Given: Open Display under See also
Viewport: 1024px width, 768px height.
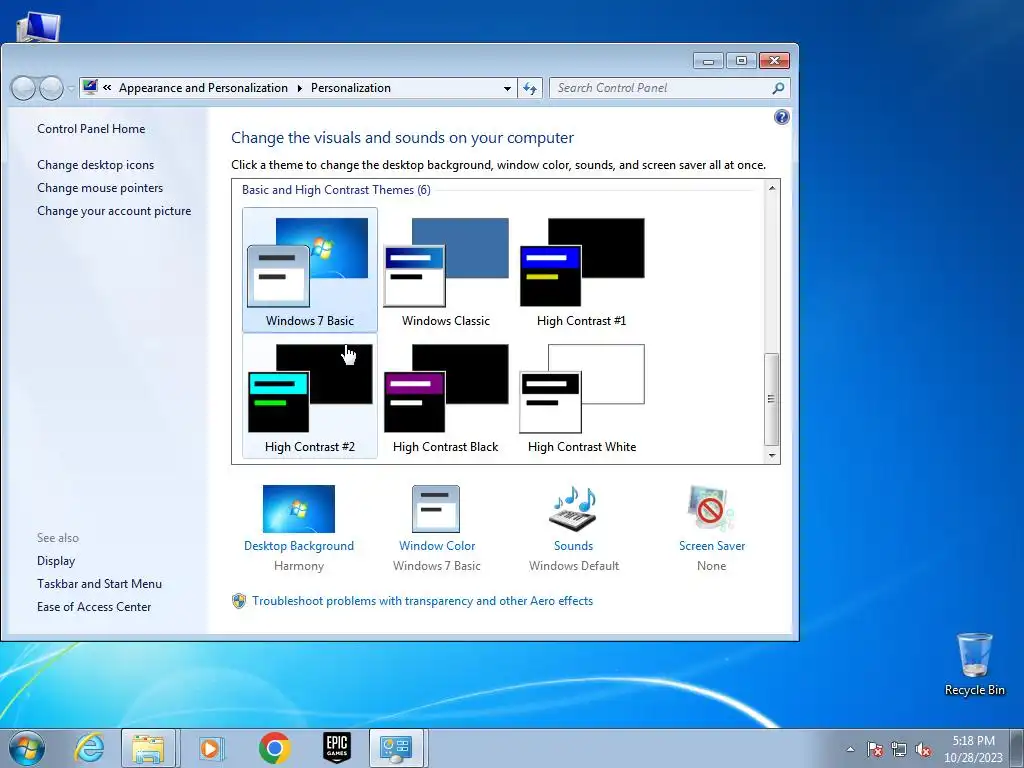Looking at the screenshot, I should tap(56, 561).
